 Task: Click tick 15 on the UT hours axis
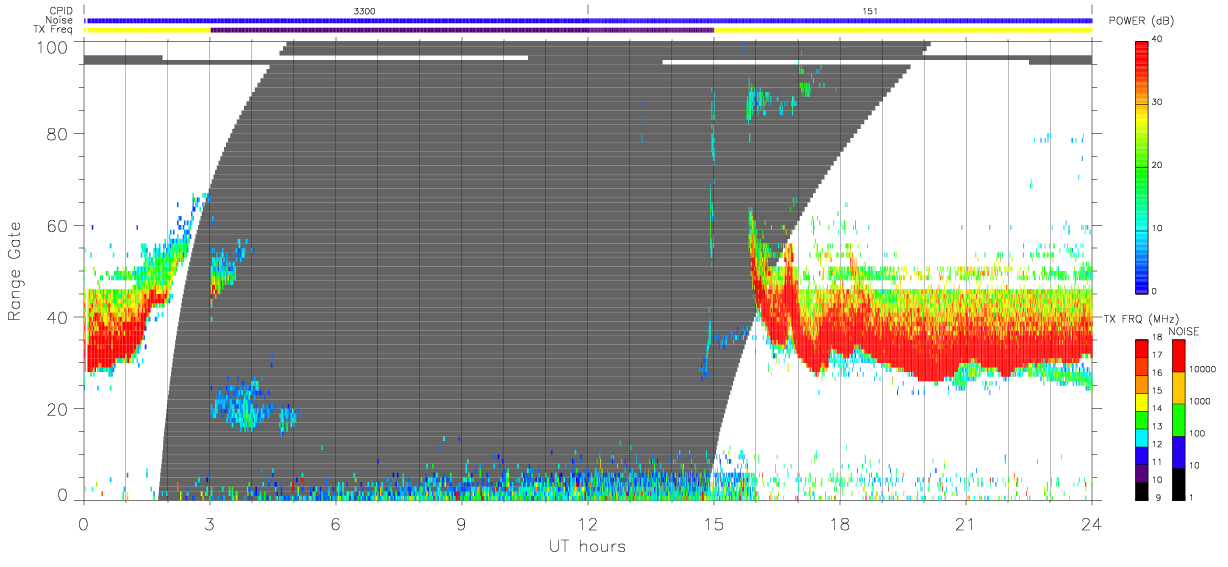714,523
